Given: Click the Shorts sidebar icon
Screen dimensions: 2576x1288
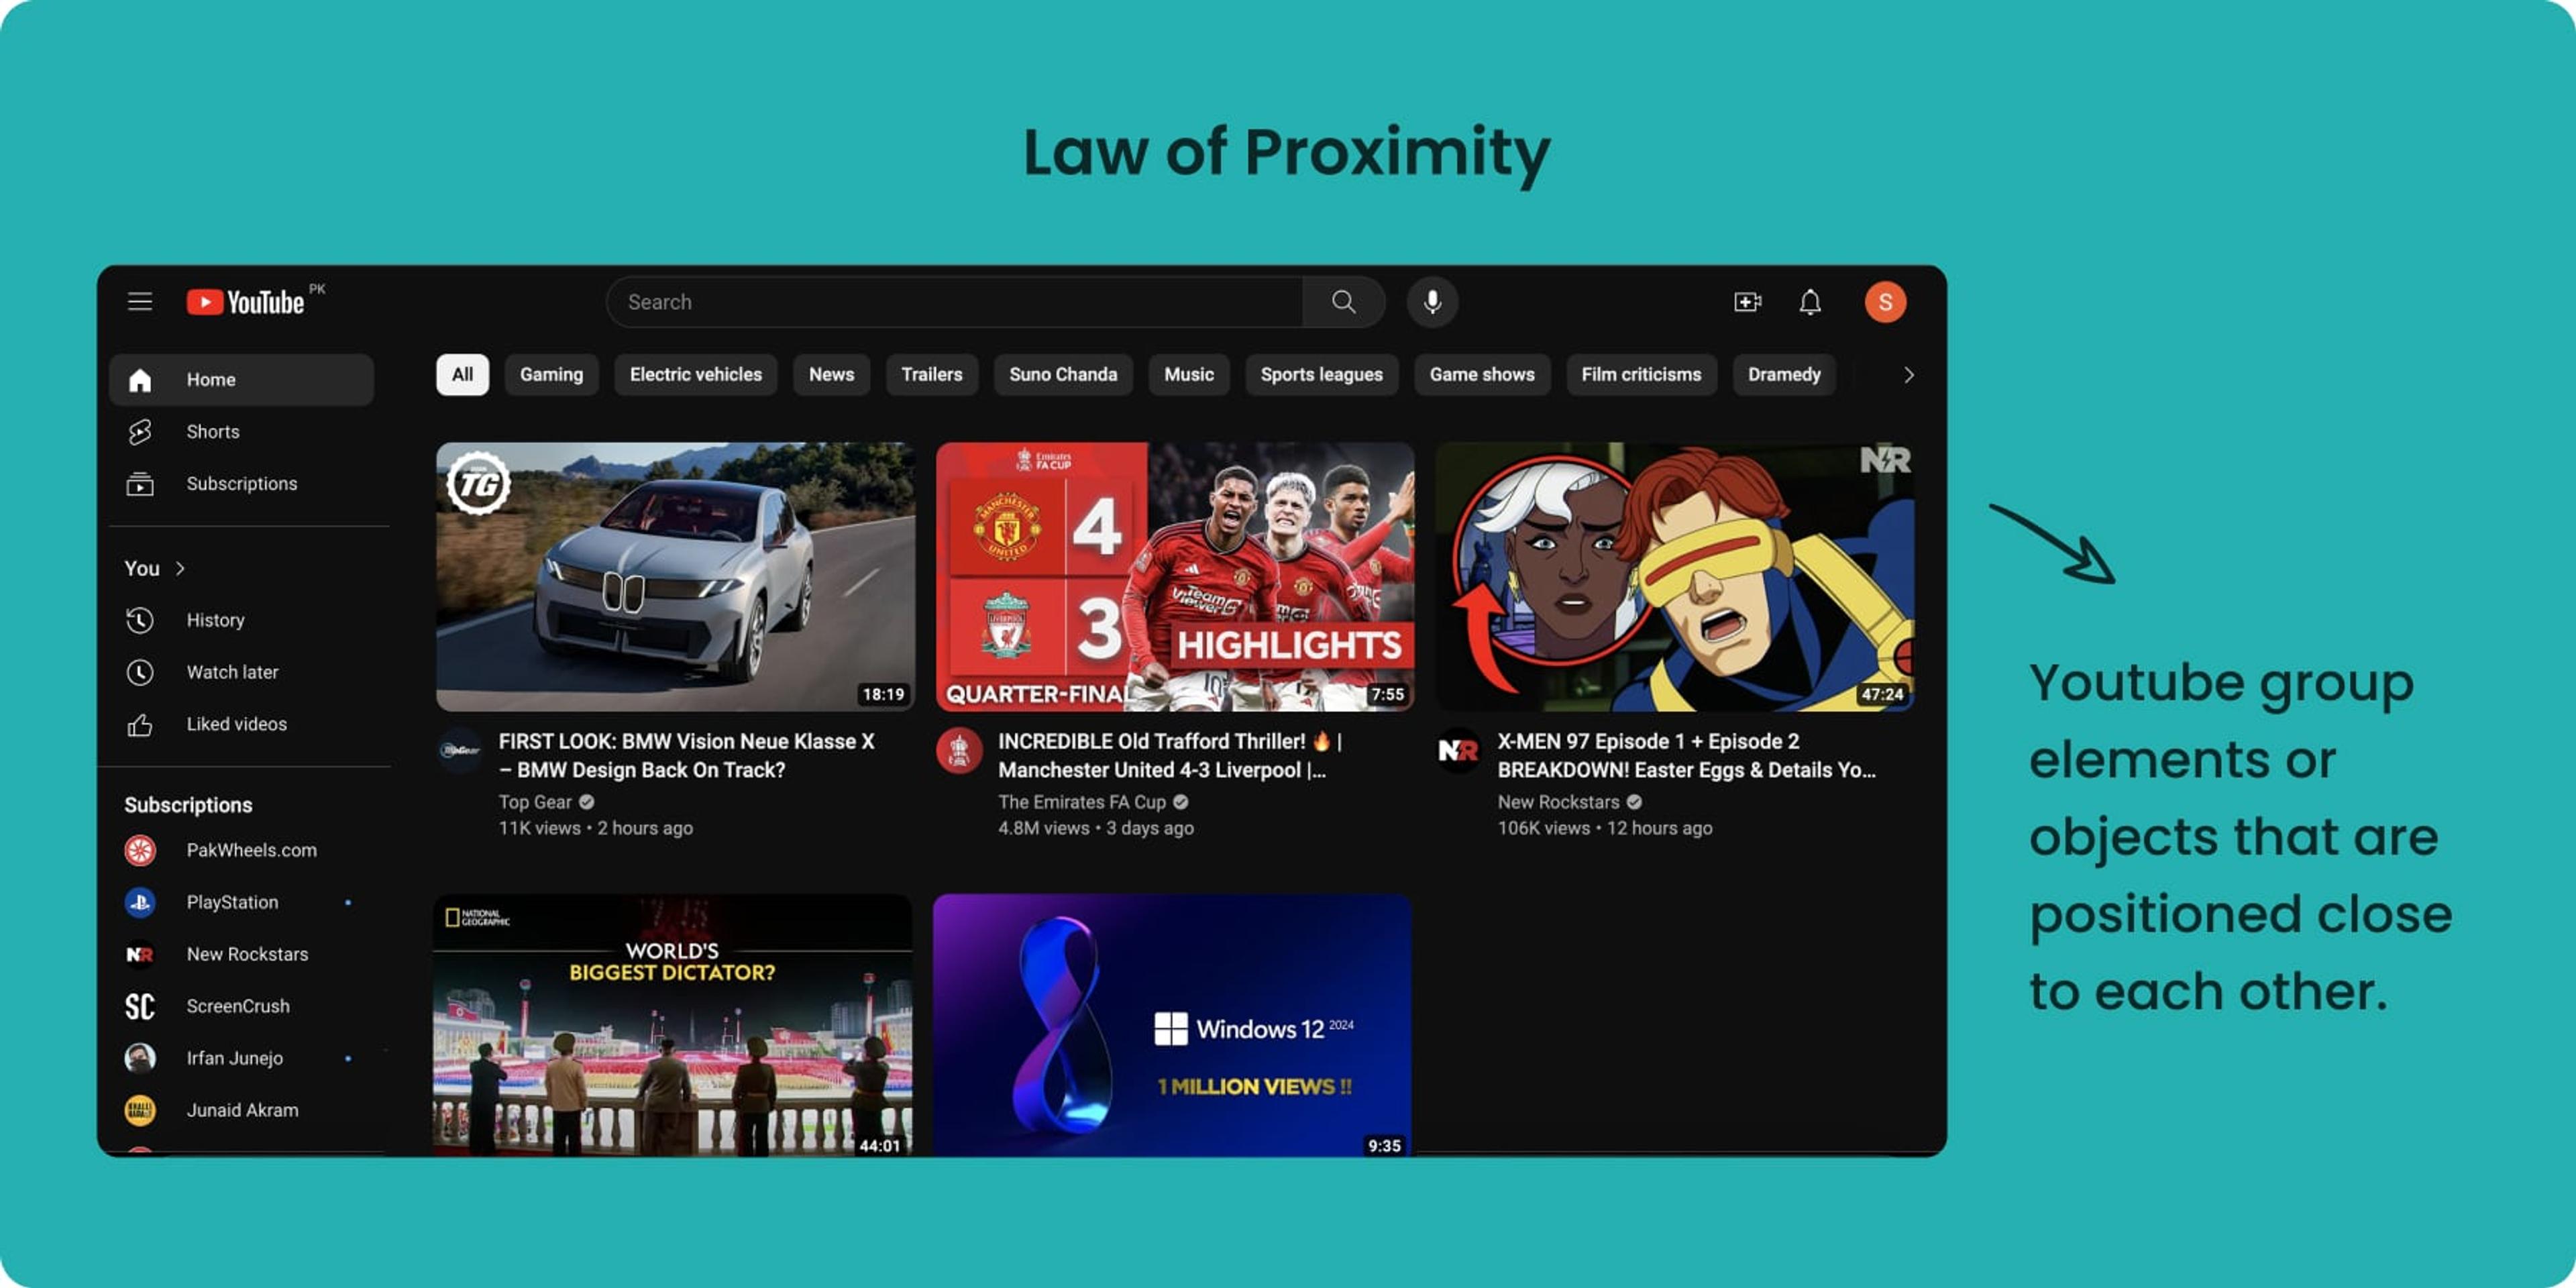Looking at the screenshot, I should coord(140,432).
